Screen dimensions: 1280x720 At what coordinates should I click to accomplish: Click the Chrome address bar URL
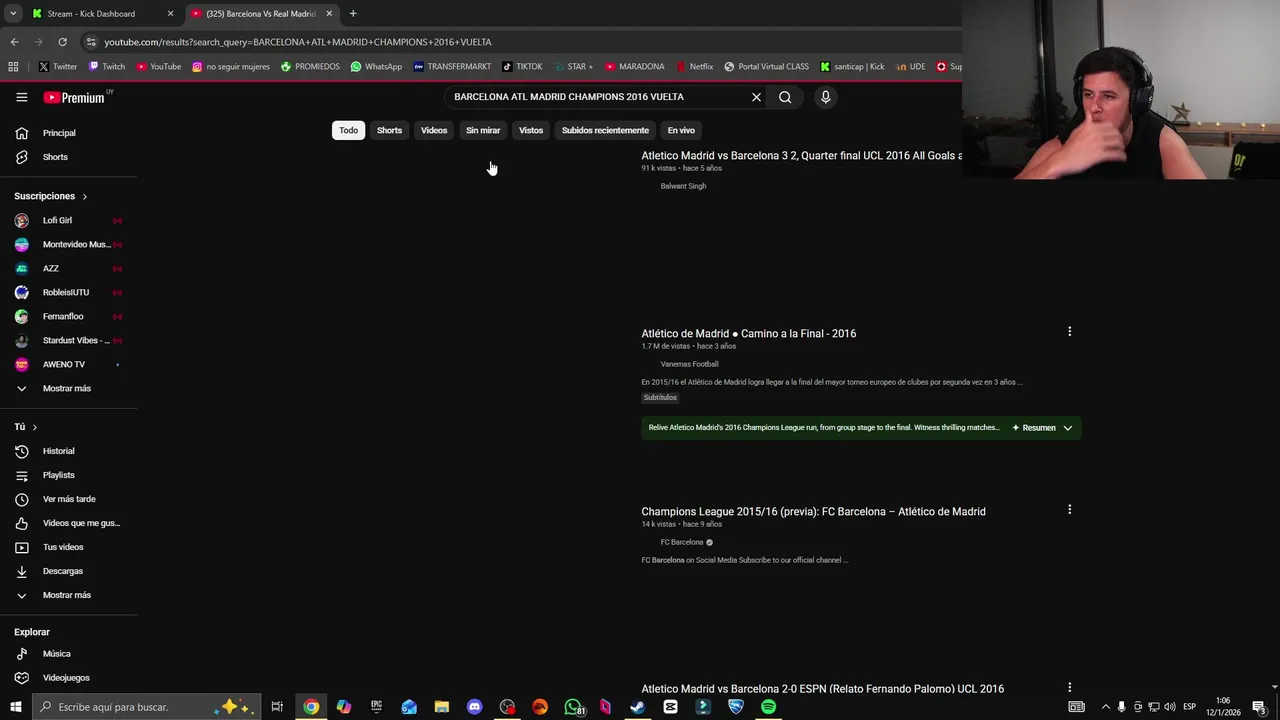point(298,42)
